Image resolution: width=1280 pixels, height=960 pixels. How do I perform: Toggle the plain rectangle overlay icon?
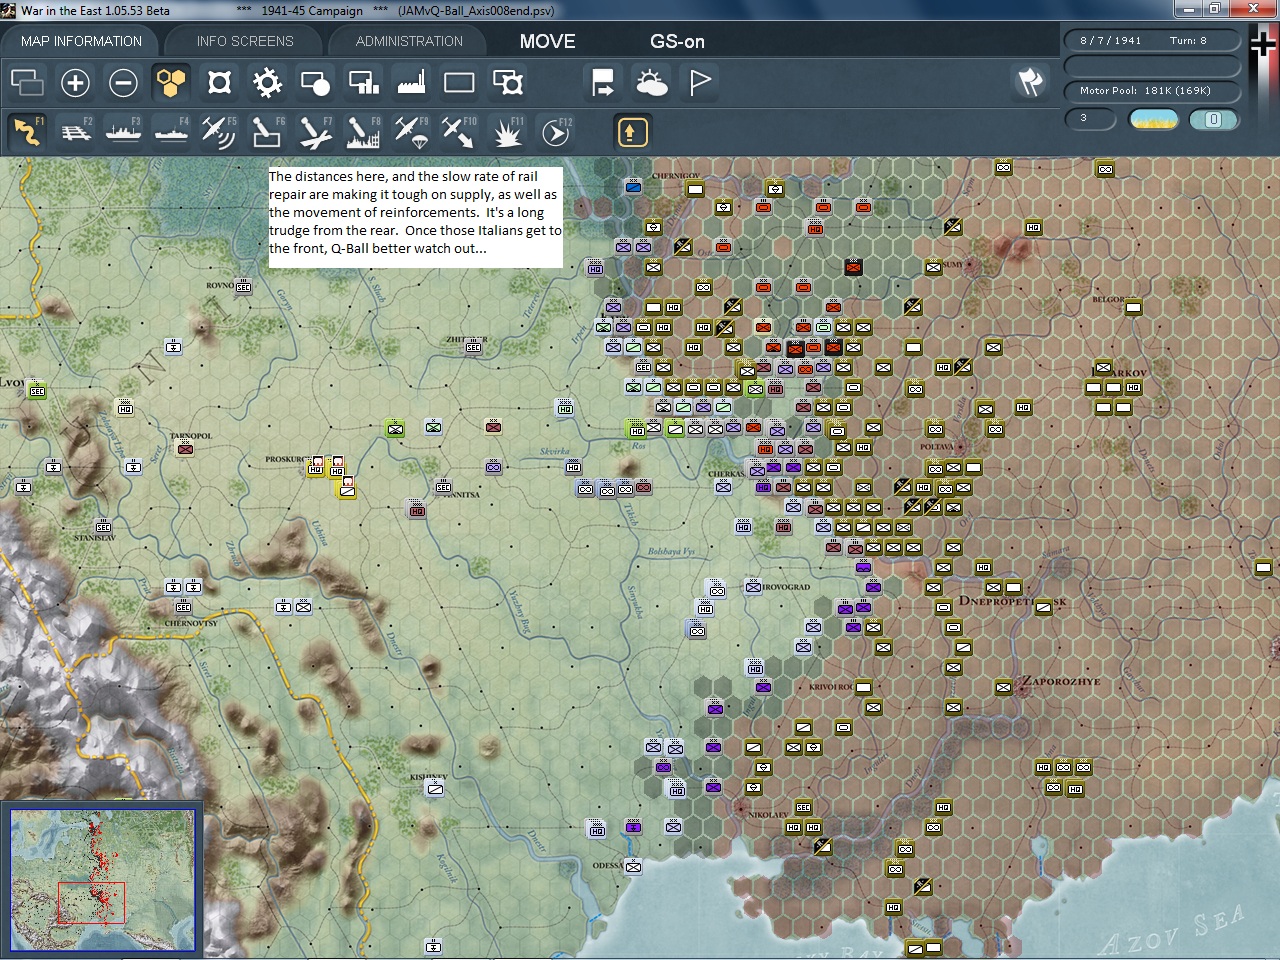point(459,82)
